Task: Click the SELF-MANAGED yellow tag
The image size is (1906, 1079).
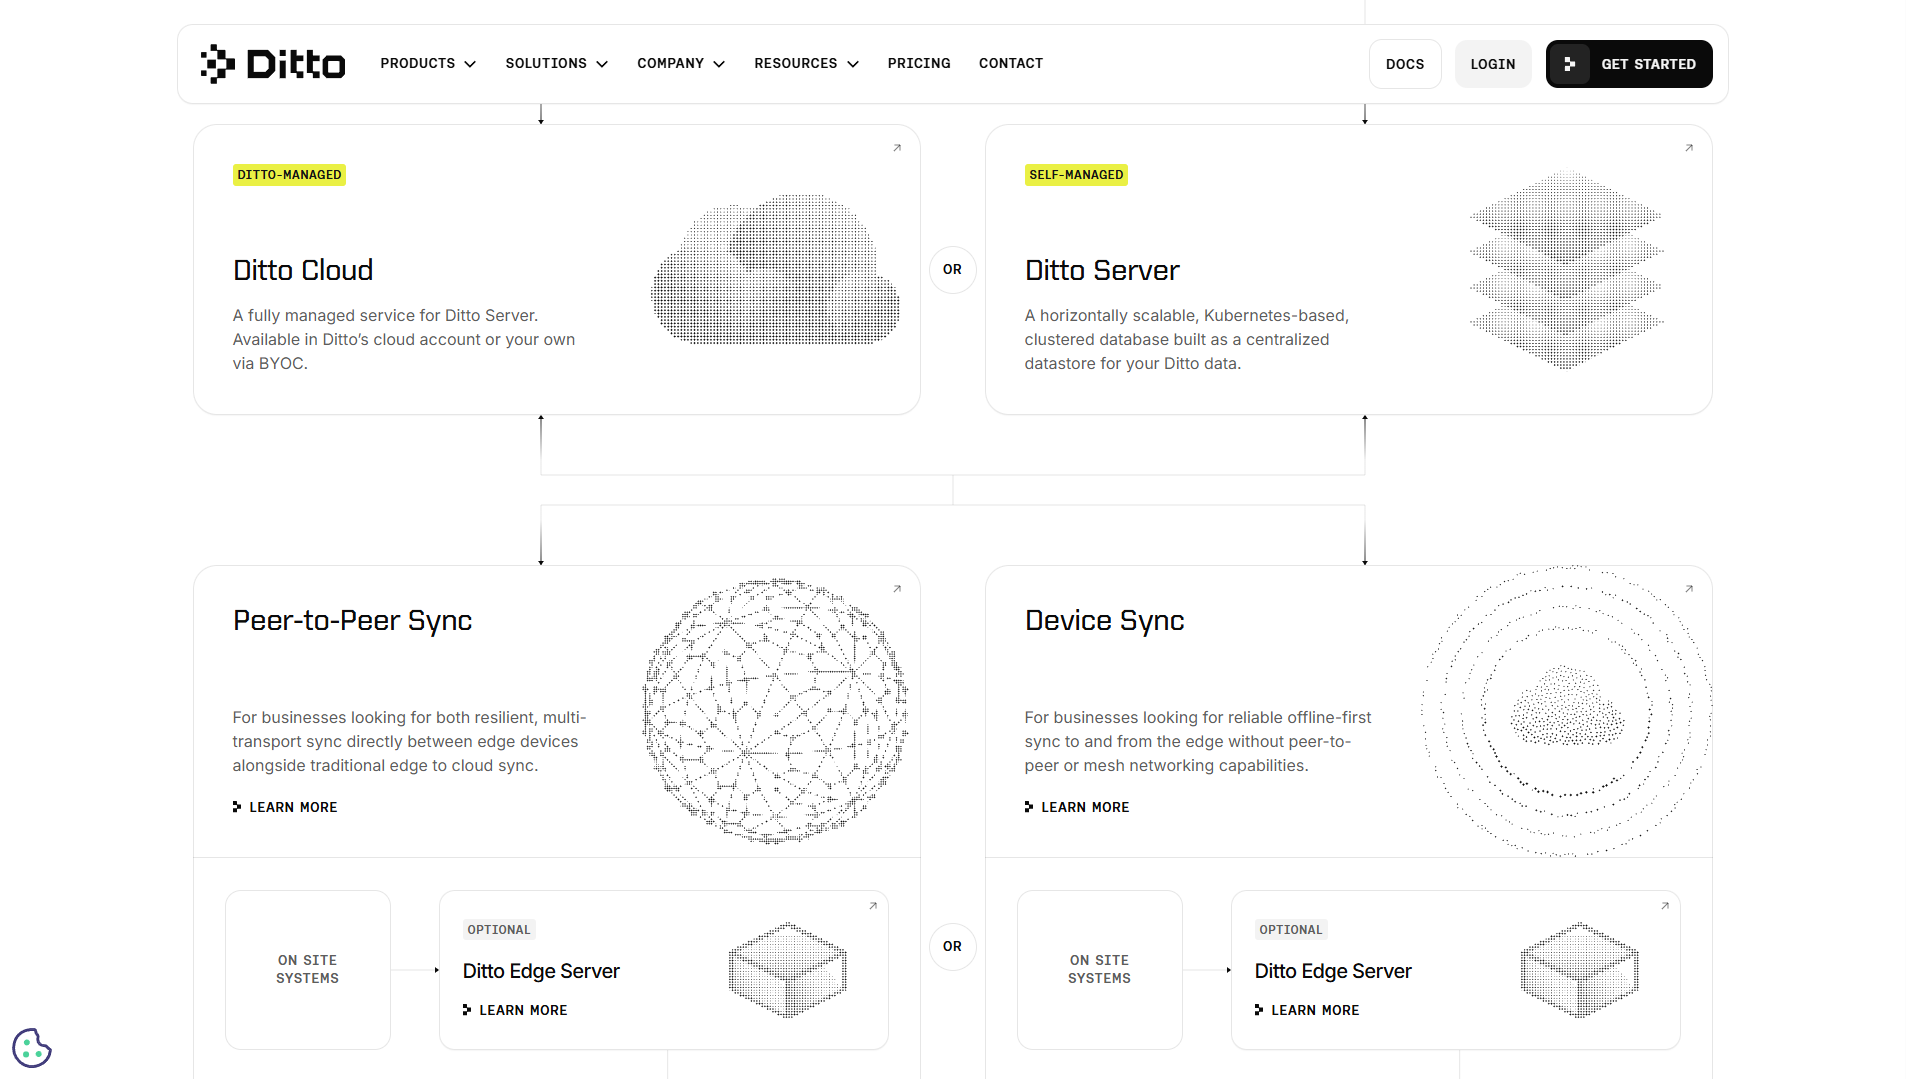Action: pyautogui.click(x=1076, y=175)
